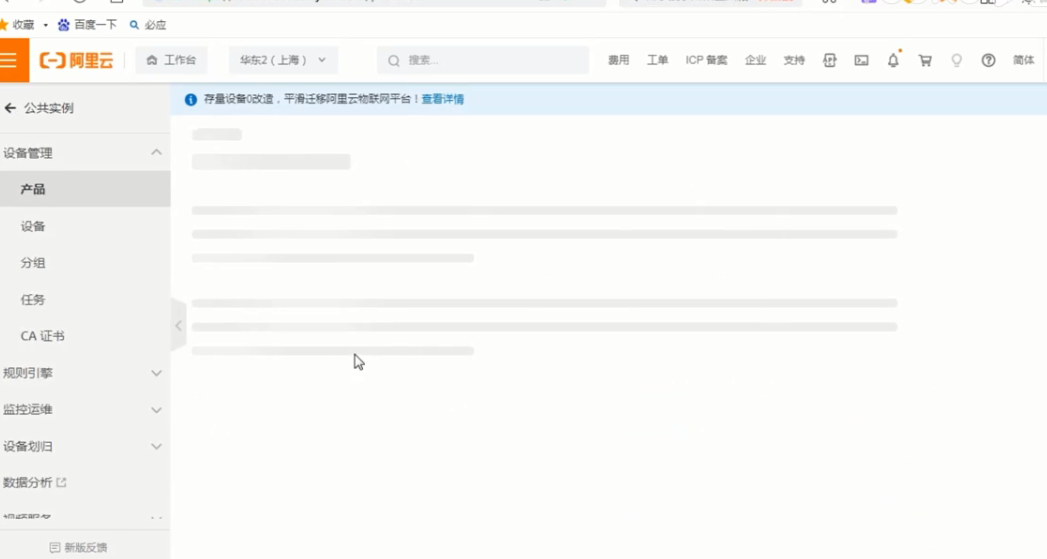1047x559 pixels.
Task: Select 设备 in the sidebar
Action: coord(33,227)
